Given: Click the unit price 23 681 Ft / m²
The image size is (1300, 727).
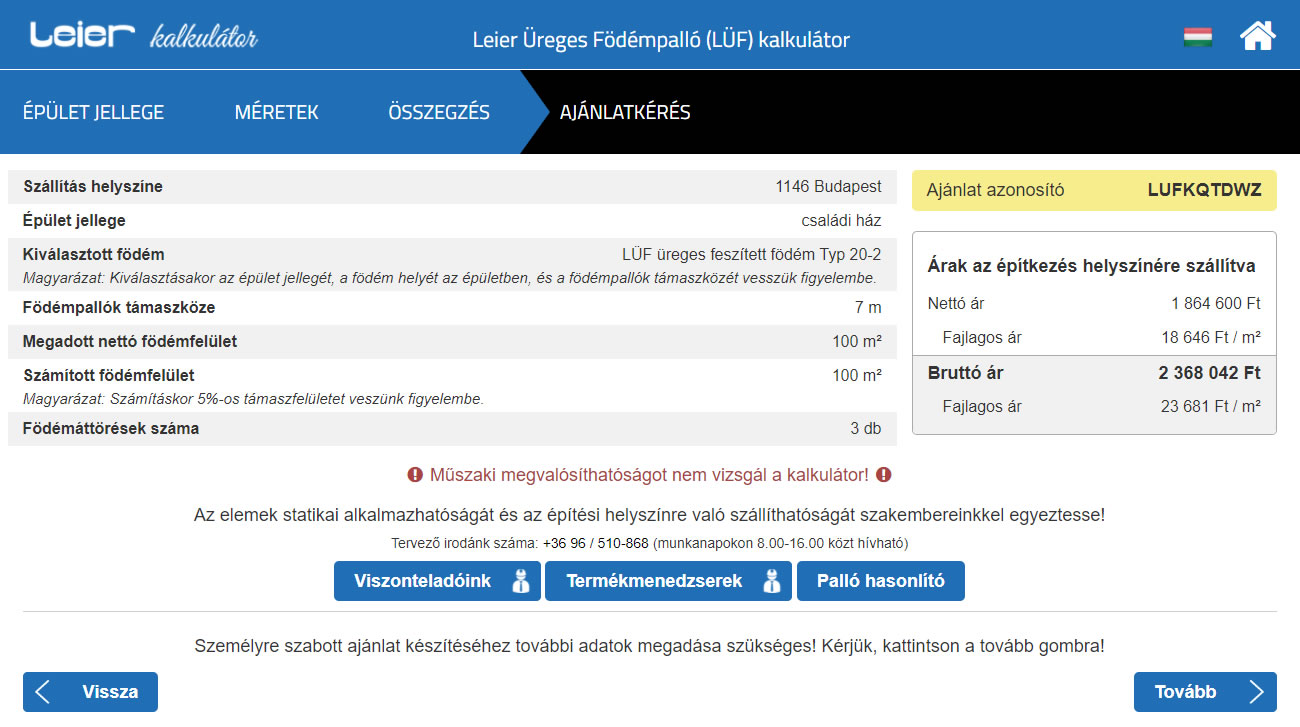Looking at the screenshot, I should (1211, 407).
